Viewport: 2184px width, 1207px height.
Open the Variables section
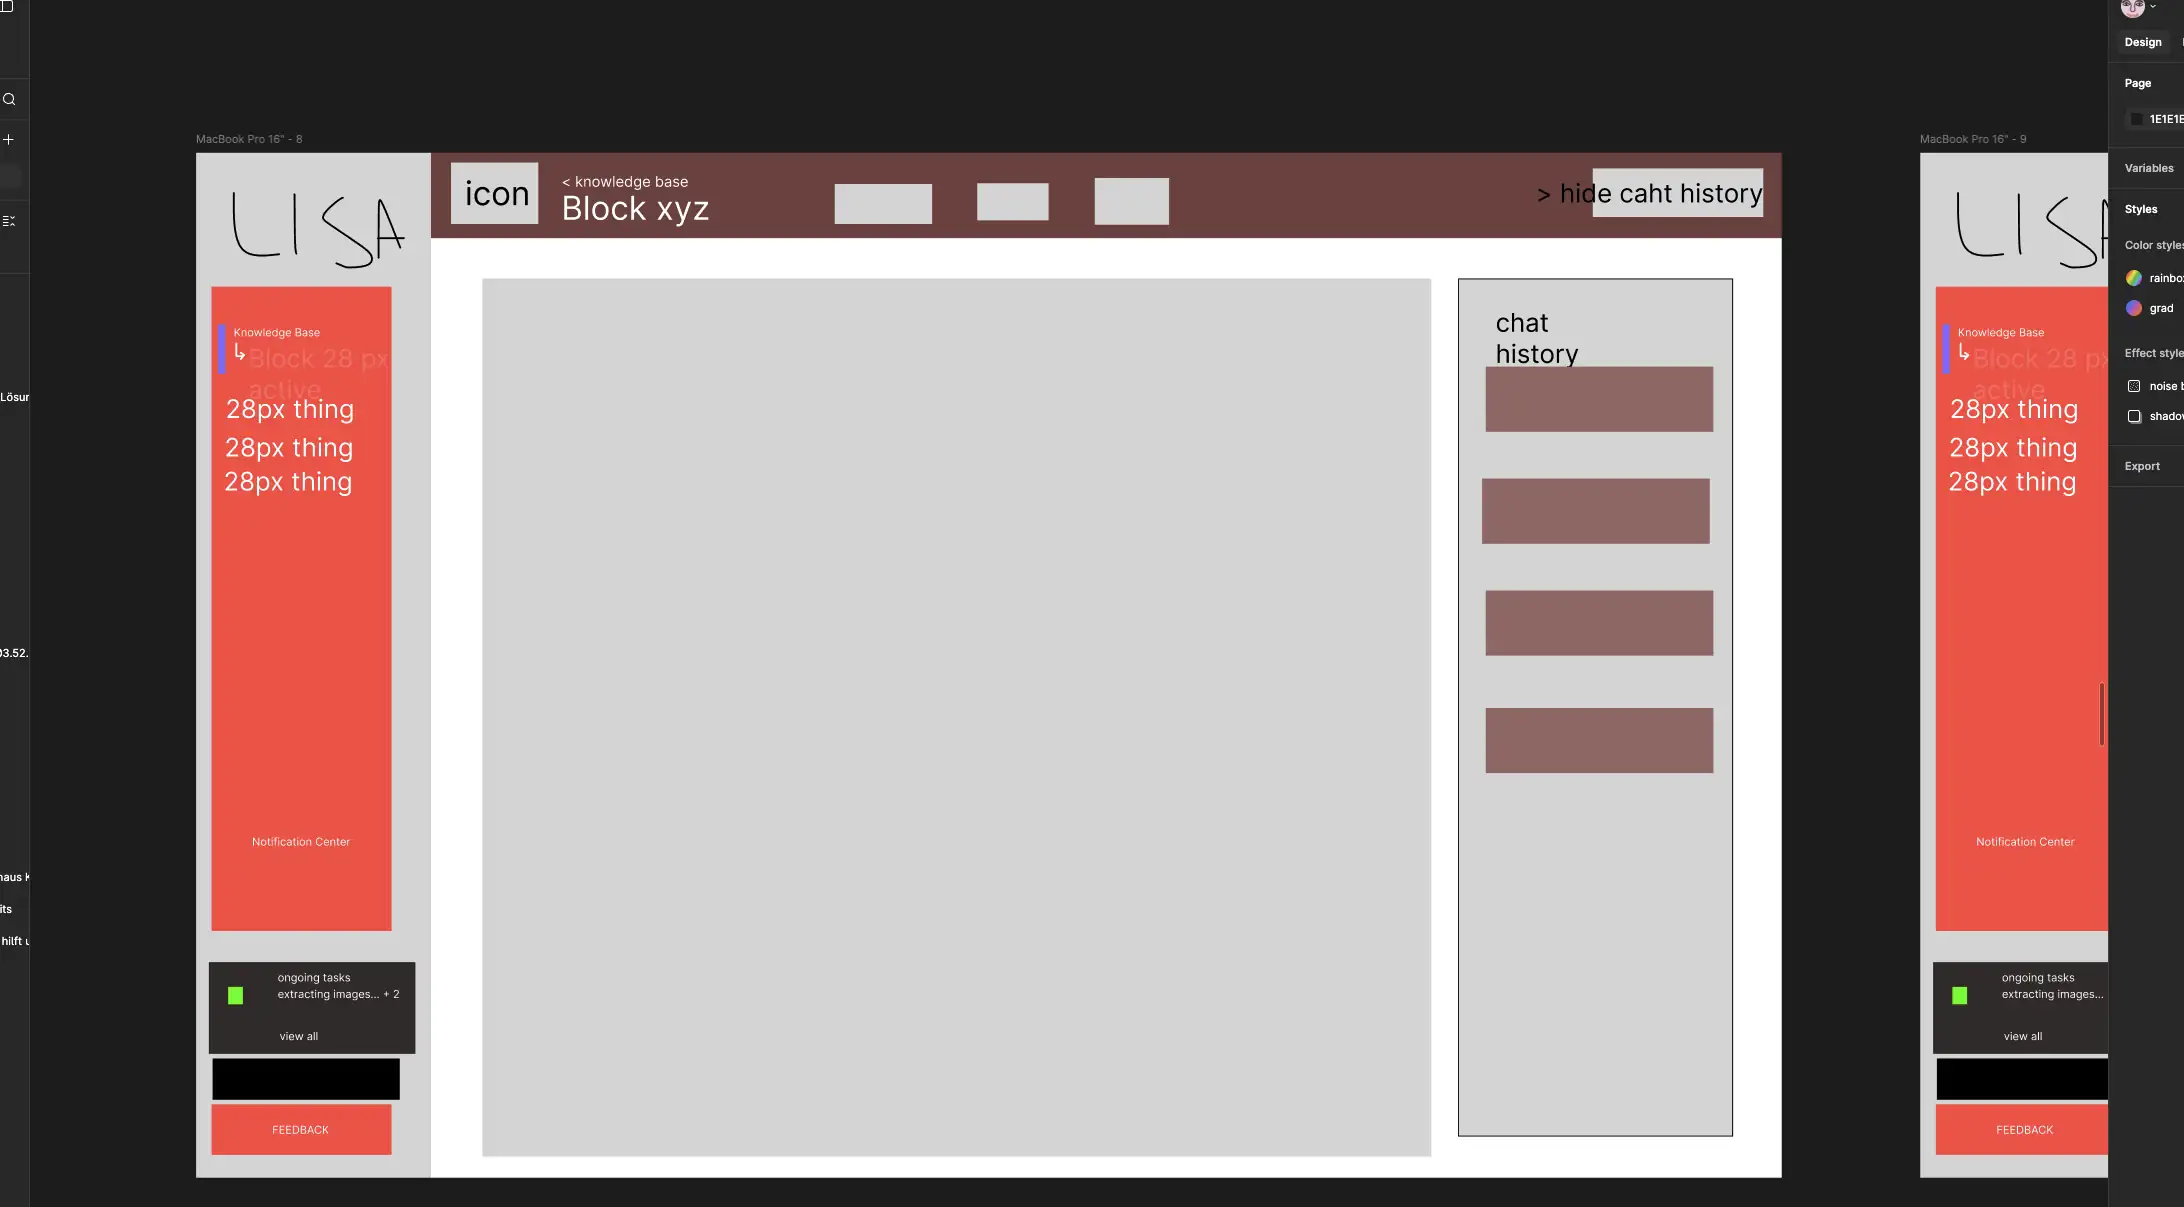[2149, 168]
